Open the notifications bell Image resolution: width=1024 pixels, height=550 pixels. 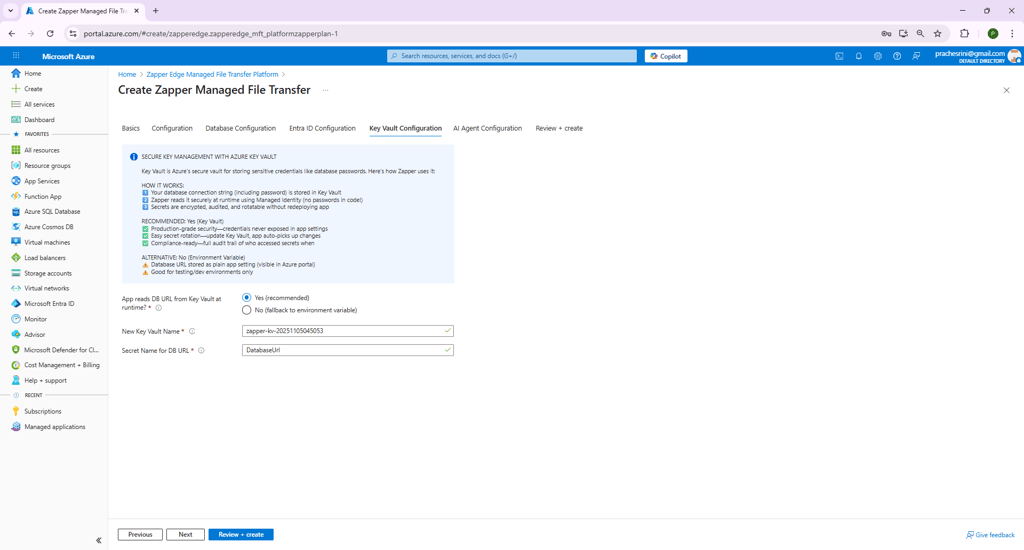point(859,56)
